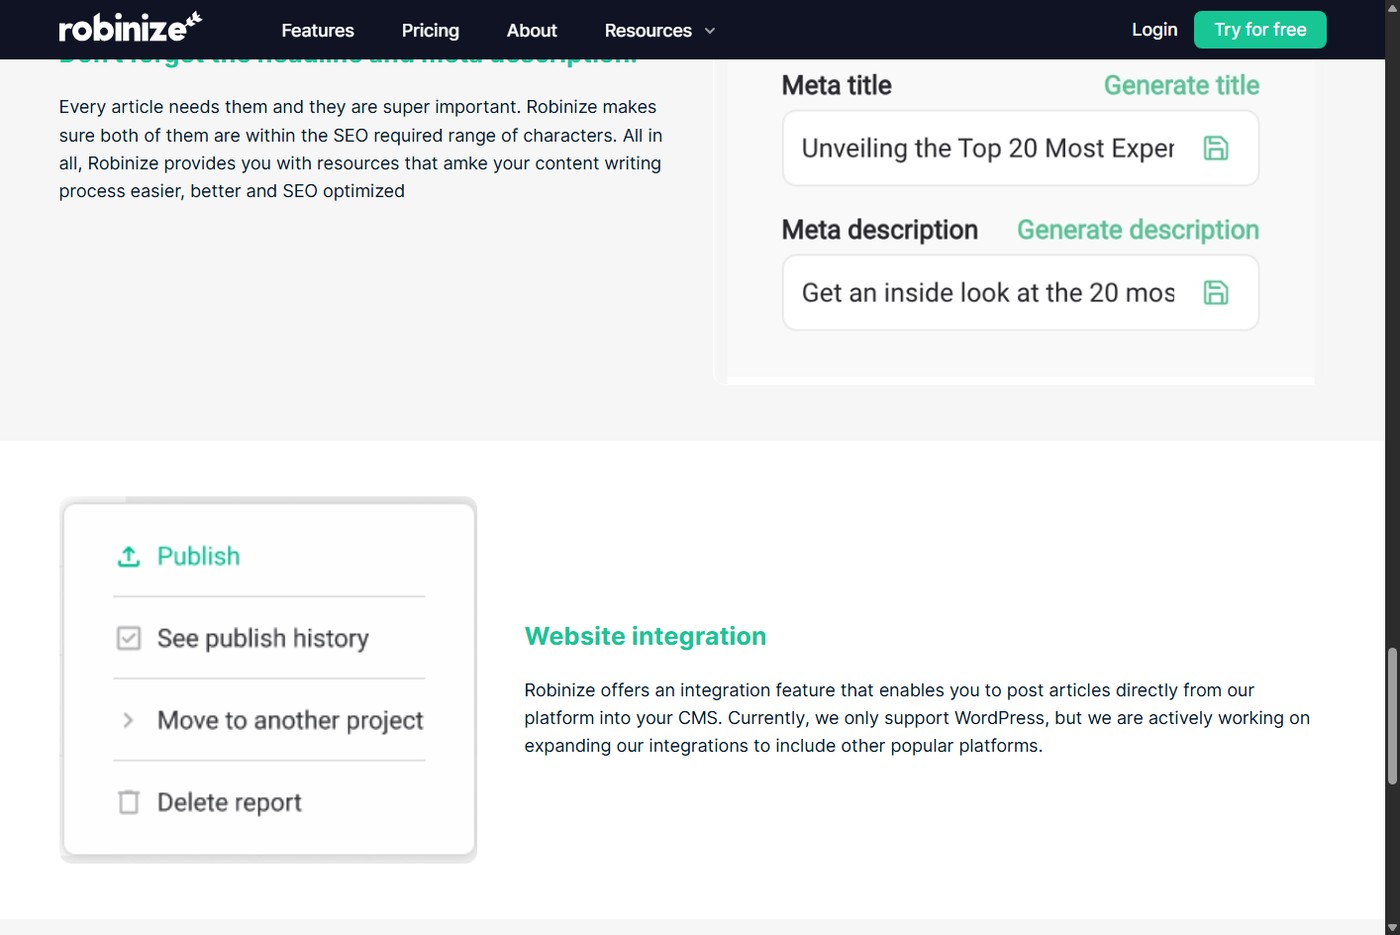Image resolution: width=1400 pixels, height=935 pixels.
Task: Click the scrollbar up arrow
Action: [x=1392, y=7]
